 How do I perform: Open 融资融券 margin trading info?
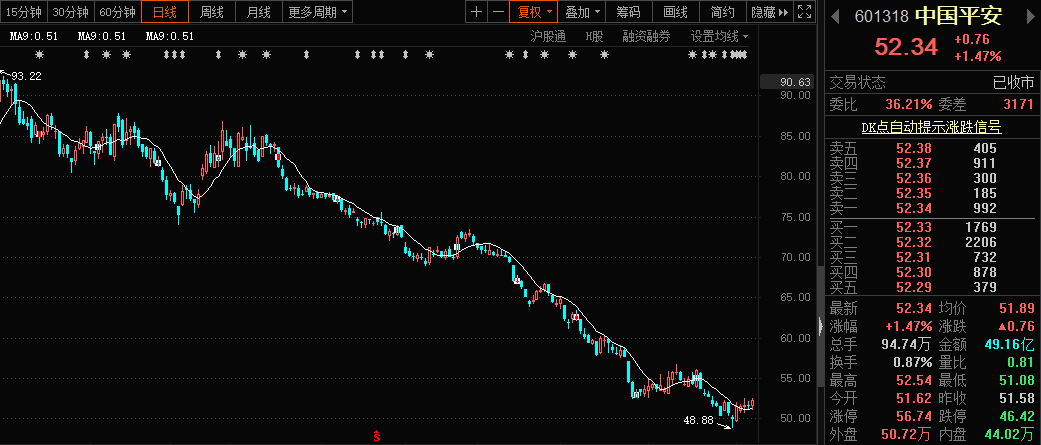[x=646, y=37]
